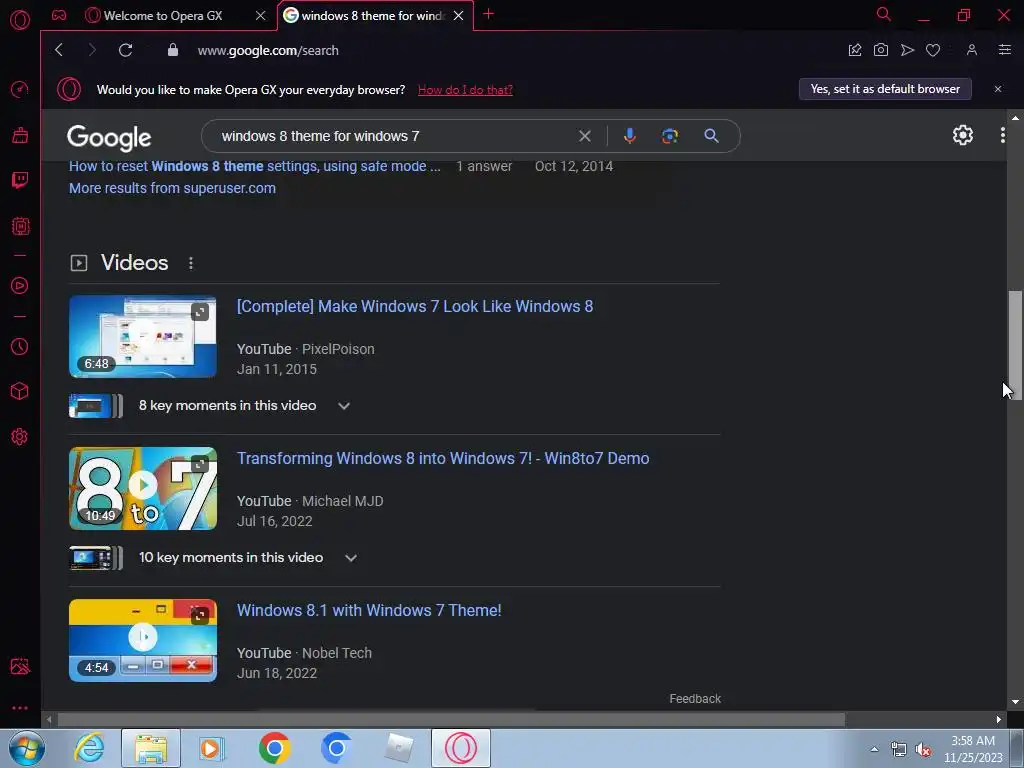The image size is (1024, 768).
Task: Clear the Google search box text
Action: [584, 136]
